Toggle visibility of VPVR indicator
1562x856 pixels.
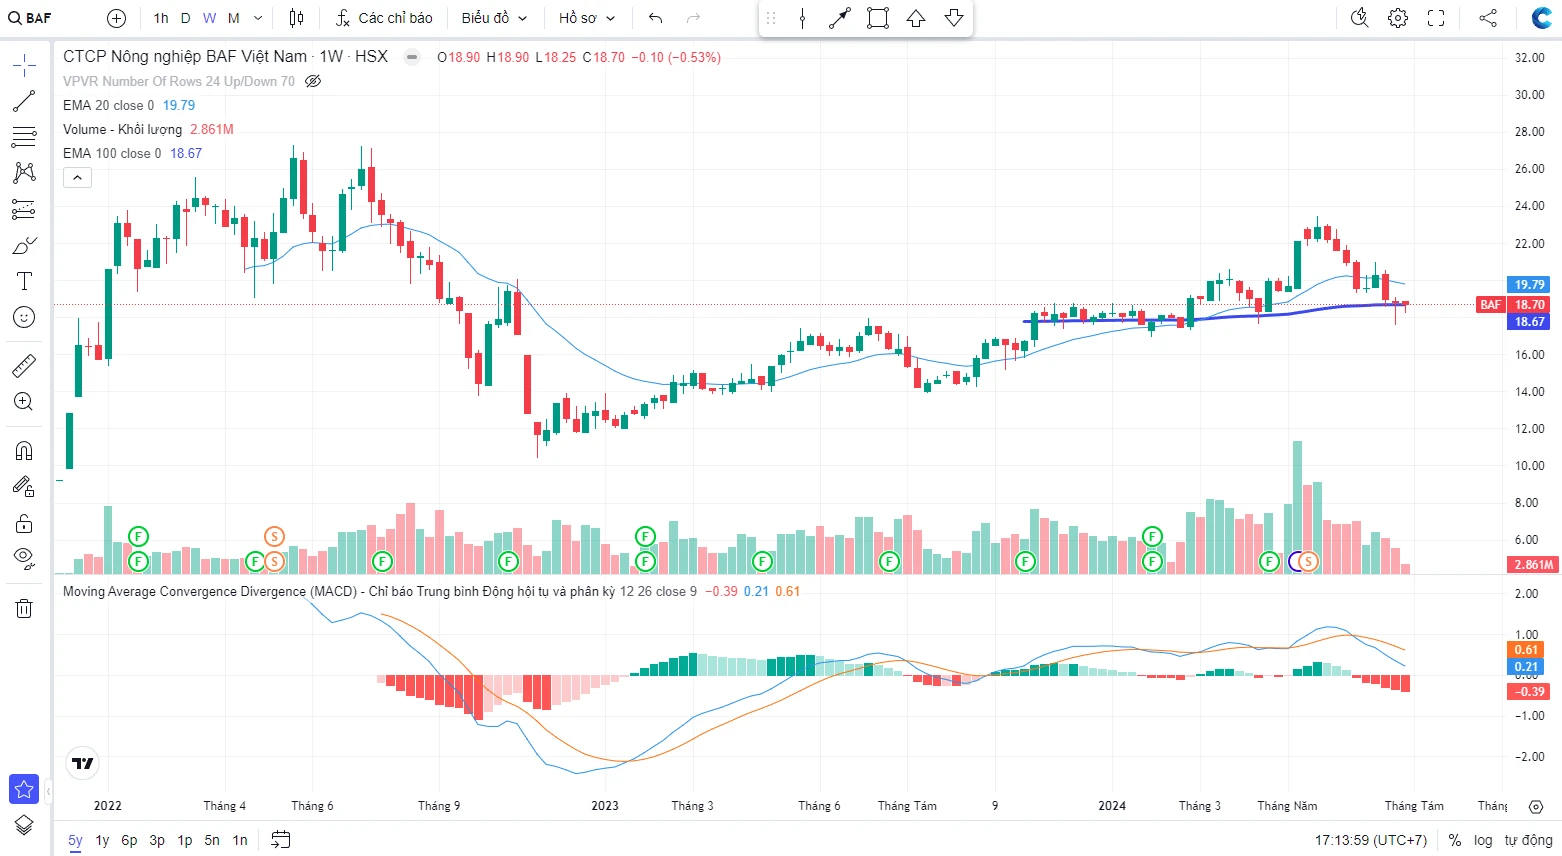[313, 81]
